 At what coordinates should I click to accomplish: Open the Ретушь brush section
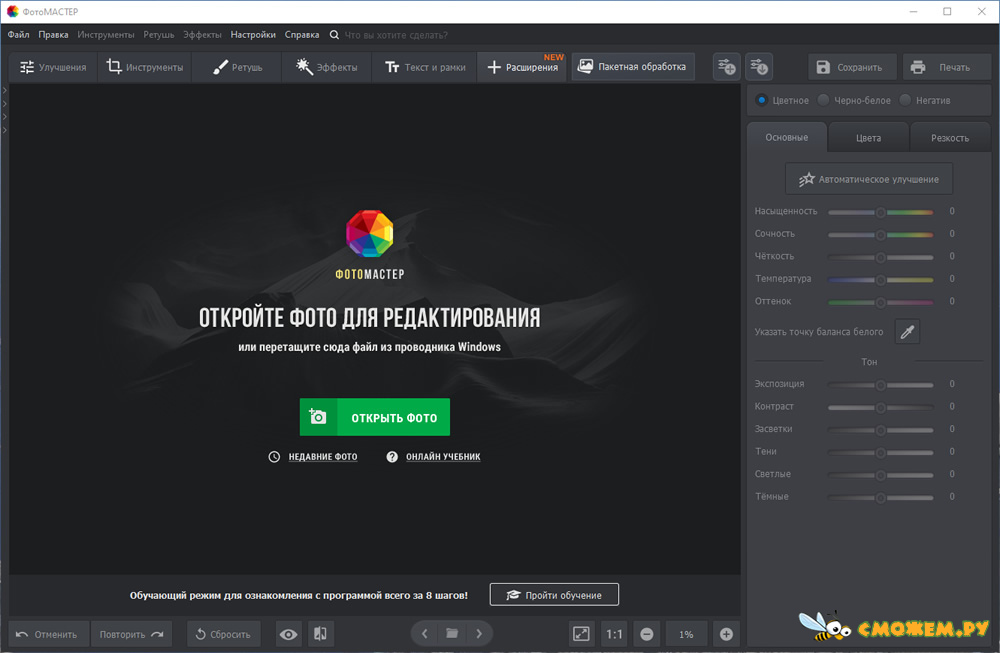(237, 67)
